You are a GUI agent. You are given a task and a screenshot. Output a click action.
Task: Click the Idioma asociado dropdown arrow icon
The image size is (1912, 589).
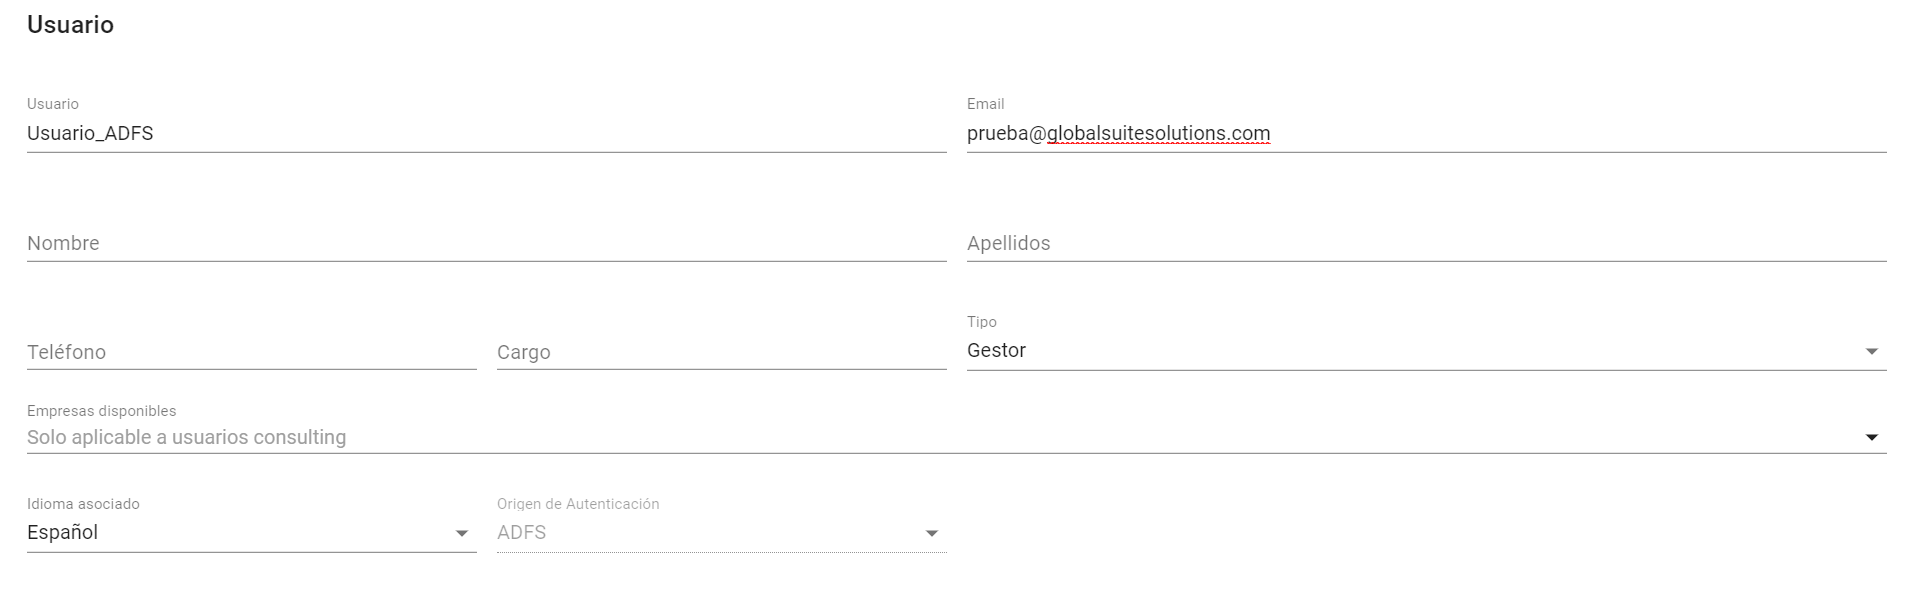tap(461, 534)
